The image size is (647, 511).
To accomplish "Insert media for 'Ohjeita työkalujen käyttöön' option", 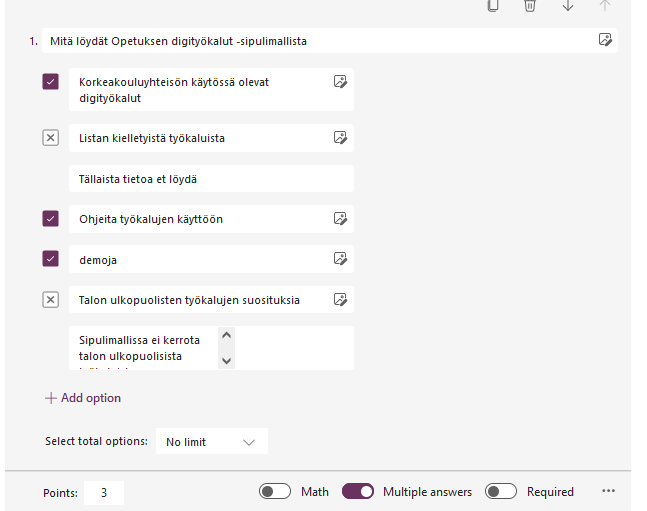I will 340,218.
